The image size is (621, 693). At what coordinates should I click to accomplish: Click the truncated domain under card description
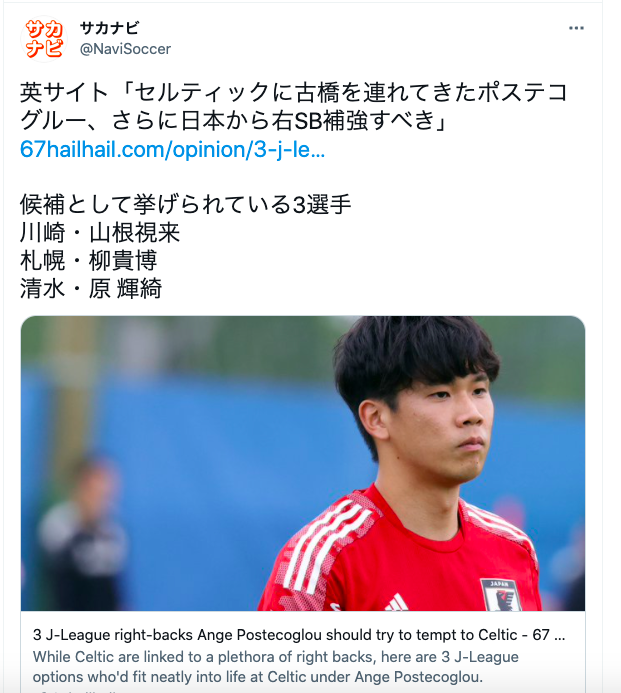[x=75, y=690]
